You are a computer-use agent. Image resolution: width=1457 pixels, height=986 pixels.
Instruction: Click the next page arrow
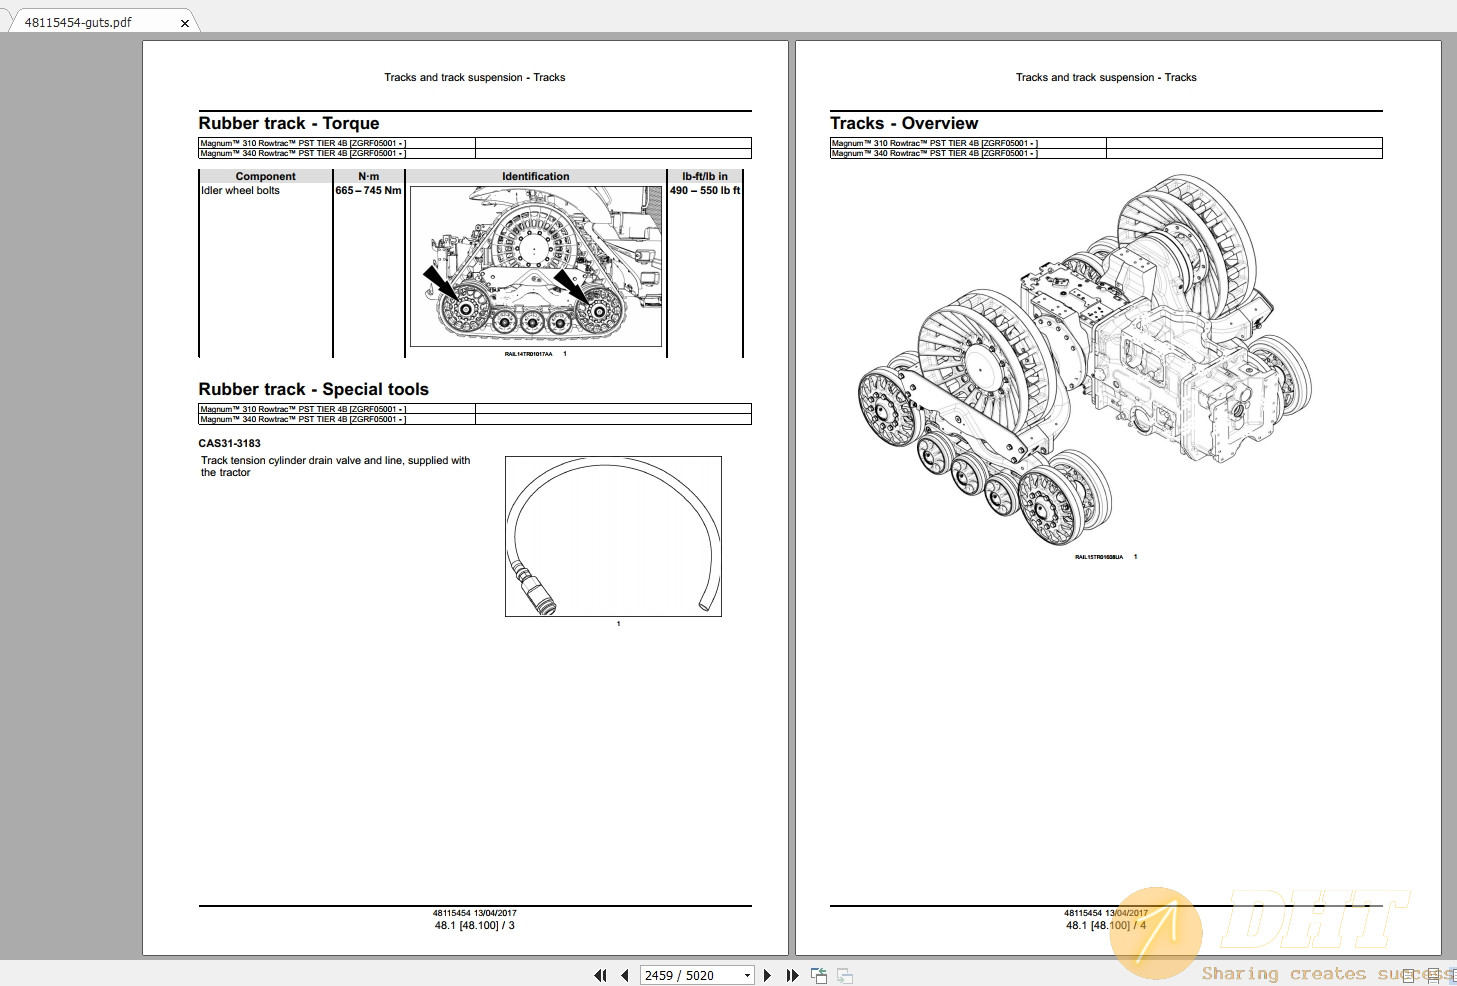(x=768, y=975)
